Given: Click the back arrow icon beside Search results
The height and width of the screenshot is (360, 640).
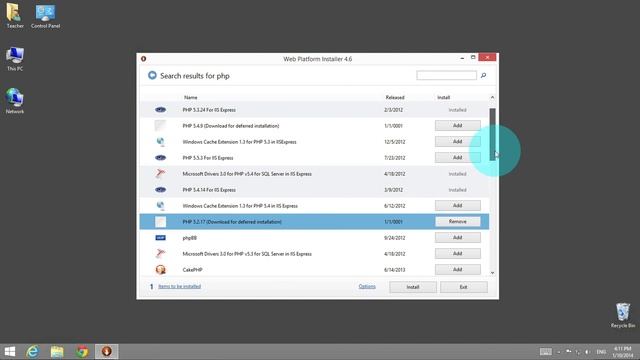Looking at the screenshot, I should click(x=152, y=76).
